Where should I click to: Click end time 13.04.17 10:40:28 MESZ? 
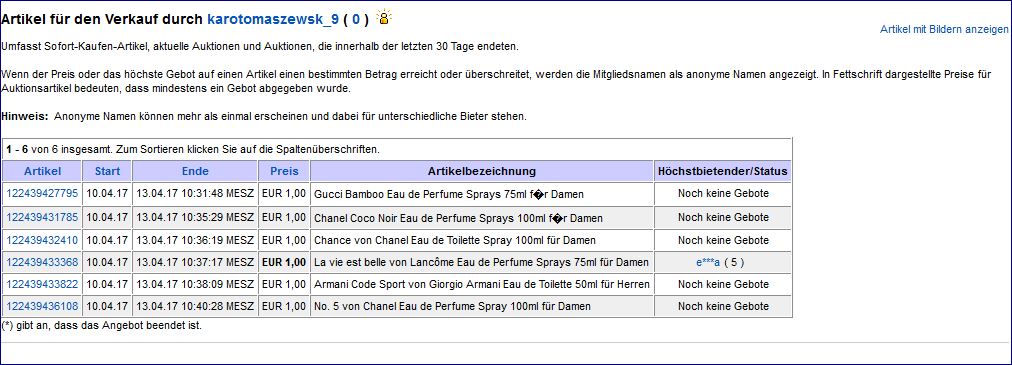(195, 306)
